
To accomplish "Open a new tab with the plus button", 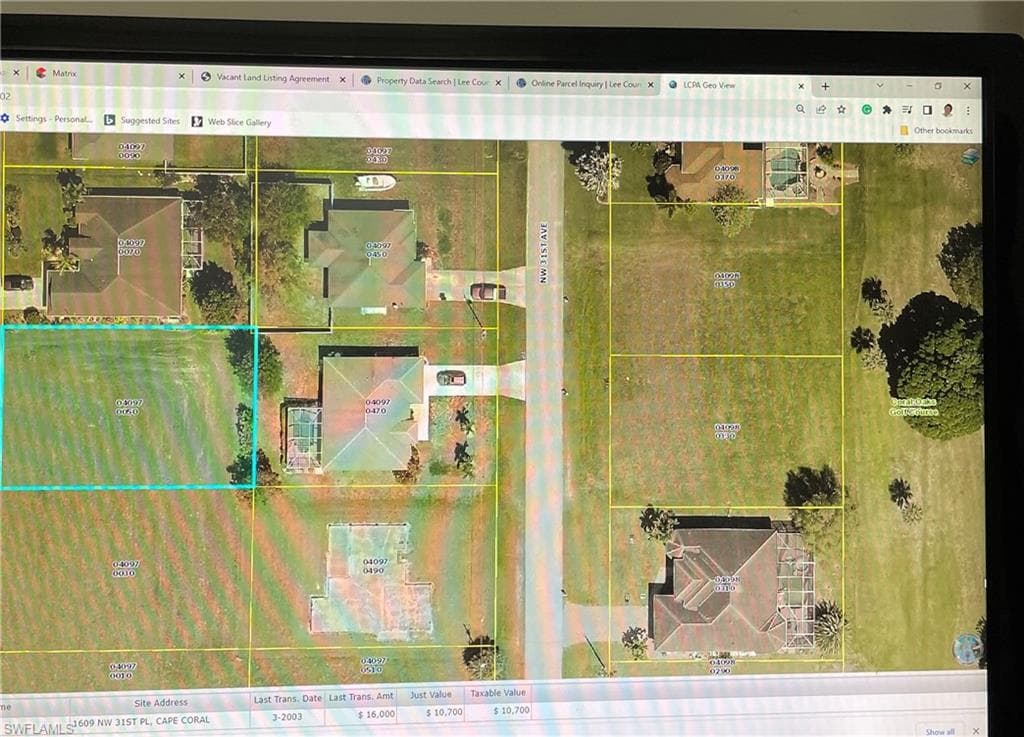I will click(x=825, y=86).
